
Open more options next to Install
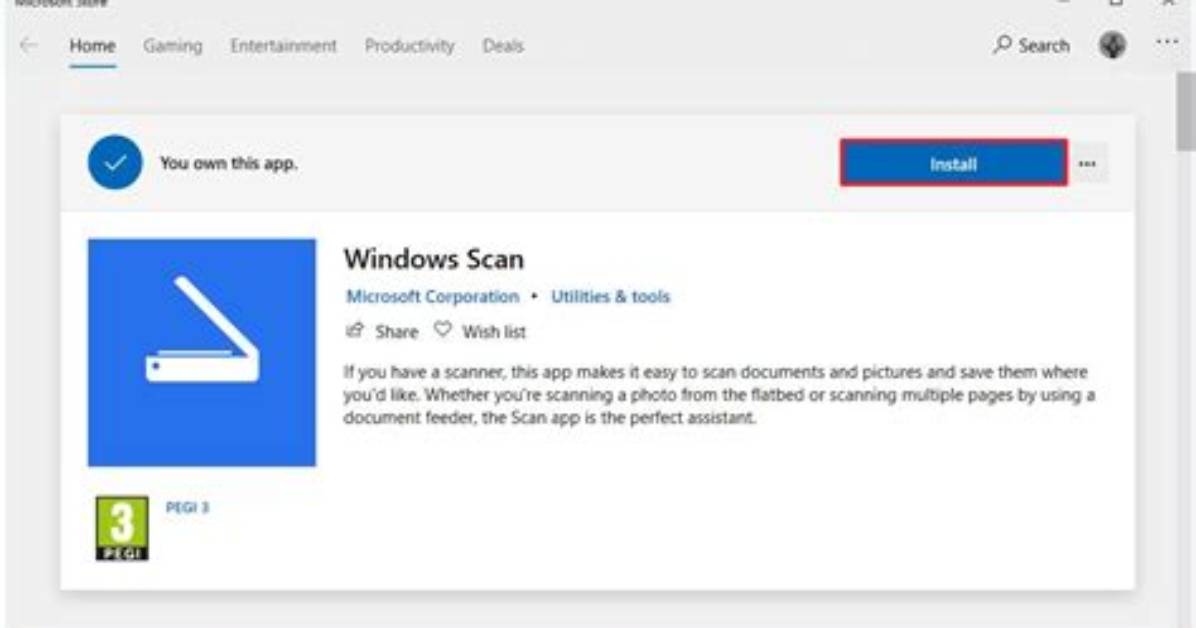[x=1088, y=164]
